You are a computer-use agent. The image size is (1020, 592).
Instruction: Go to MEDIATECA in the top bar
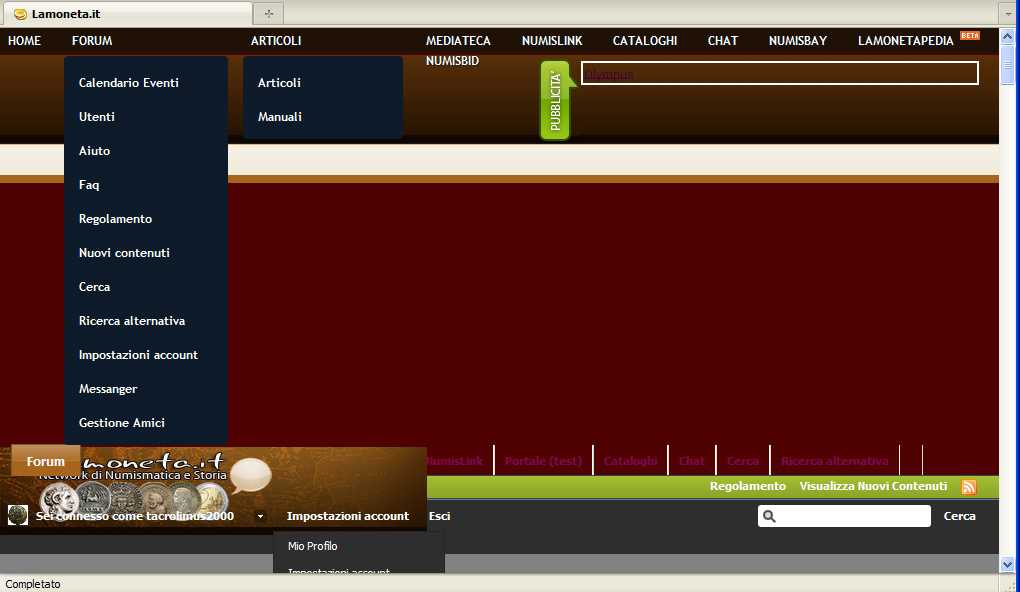458,41
